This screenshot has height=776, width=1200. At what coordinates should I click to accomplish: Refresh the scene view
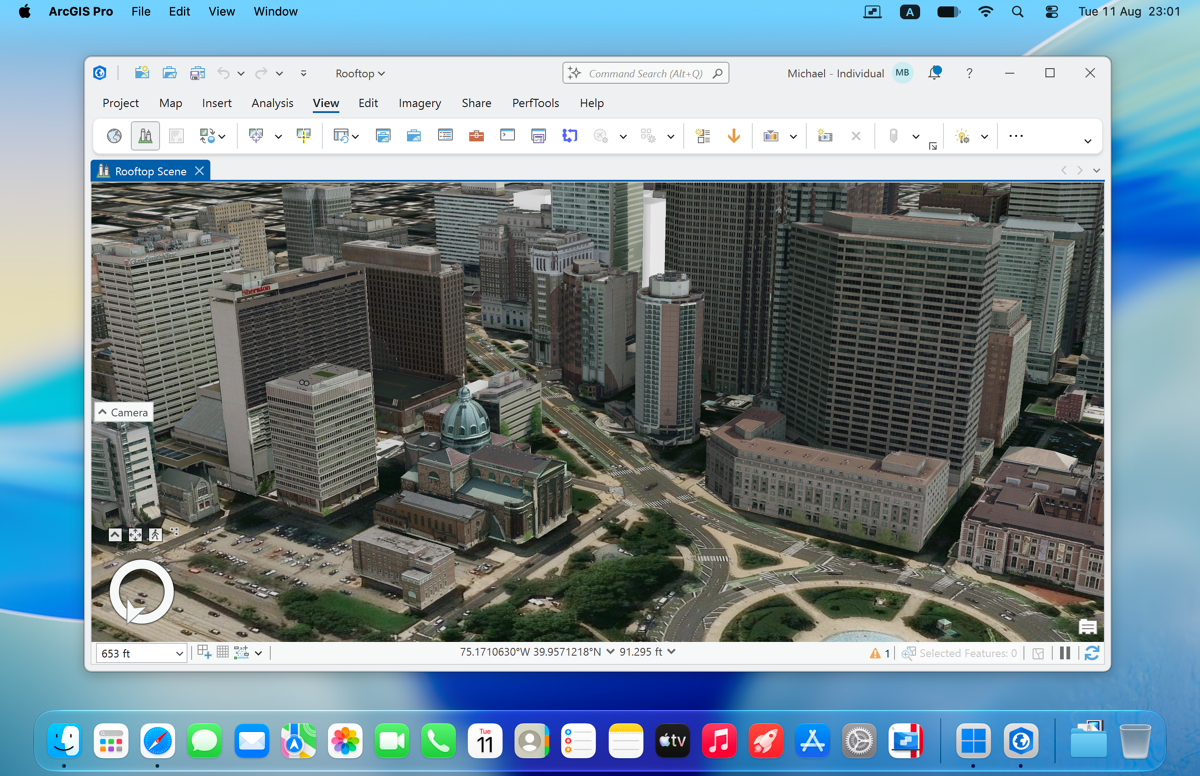[1092, 653]
